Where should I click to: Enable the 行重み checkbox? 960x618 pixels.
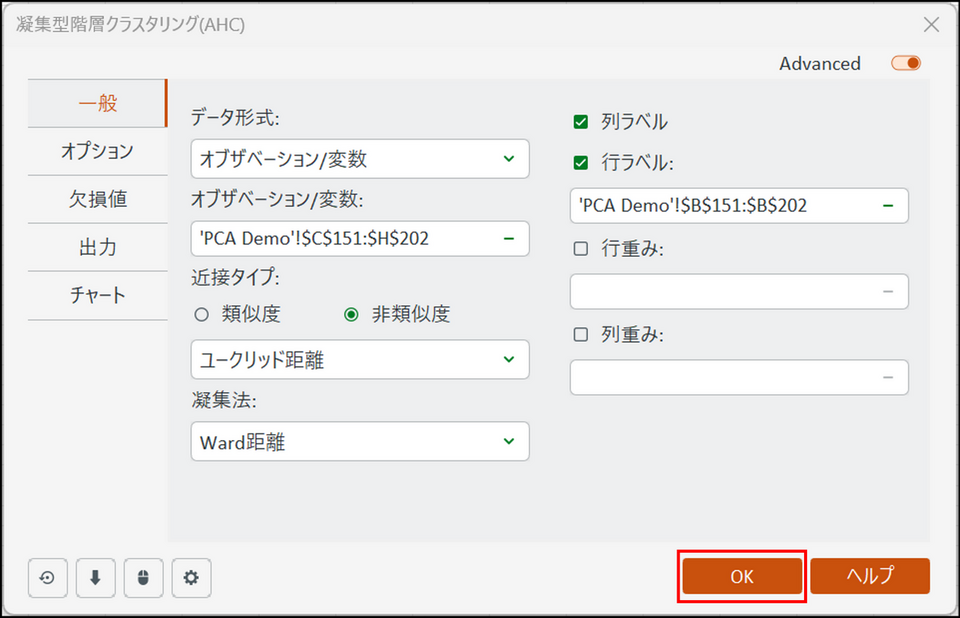(580, 249)
